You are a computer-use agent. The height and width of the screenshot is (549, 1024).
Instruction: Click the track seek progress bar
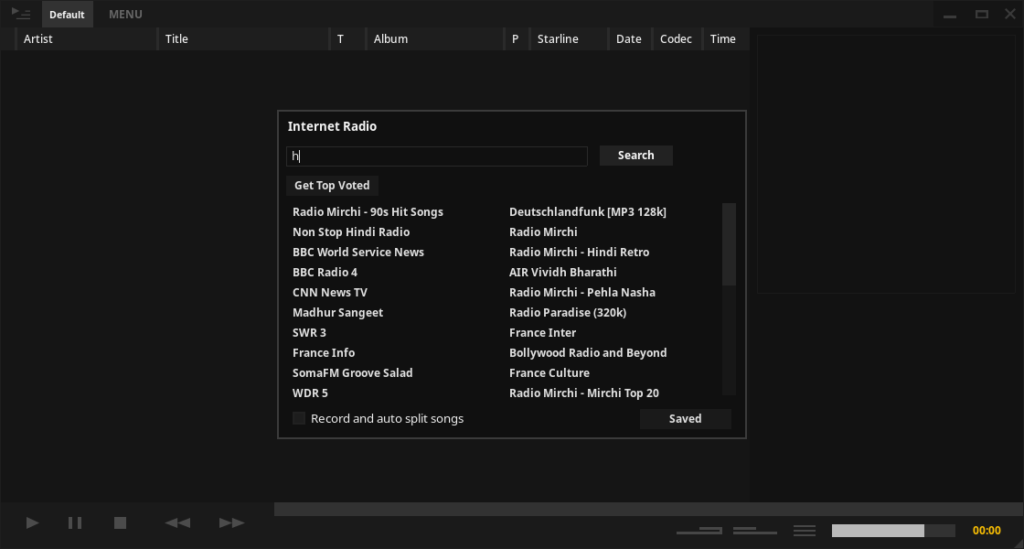[648, 509]
